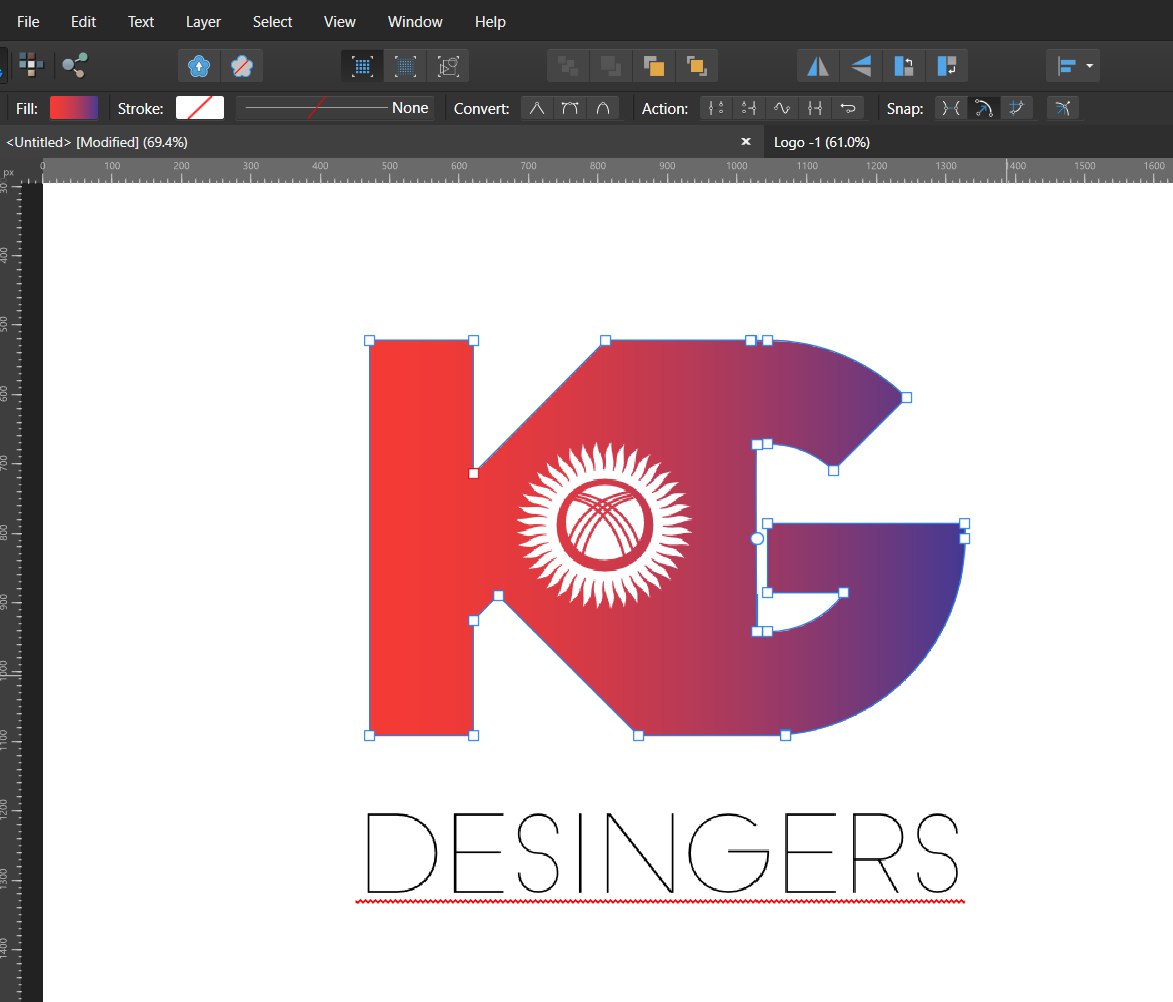Flip the selection vertically
This screenshot has width=1173, height=1002.
tap(861, 66)
